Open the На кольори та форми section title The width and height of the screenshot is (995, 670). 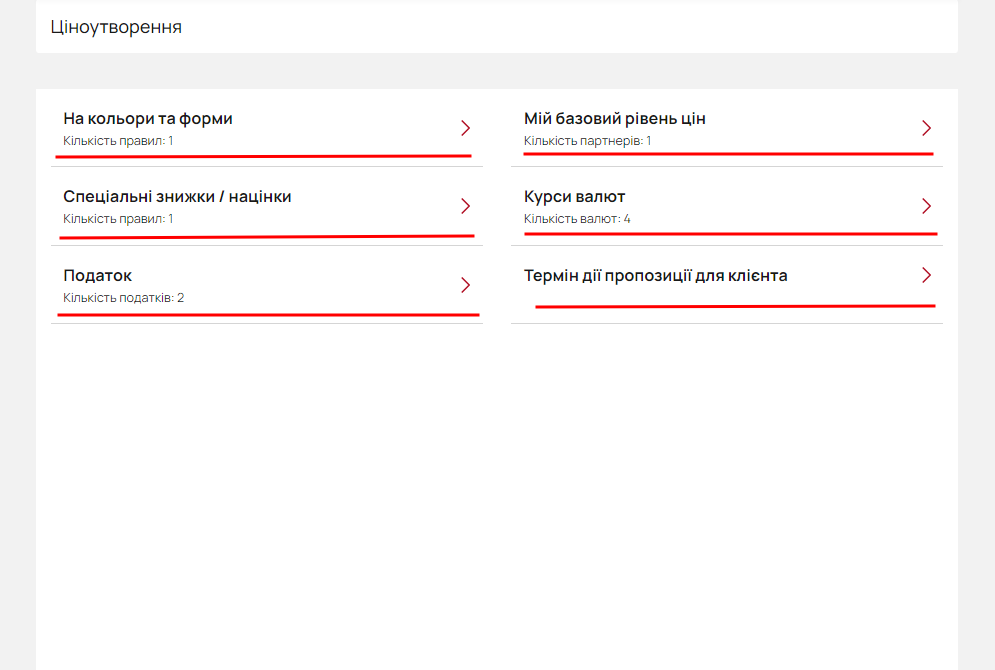[148, 119]
